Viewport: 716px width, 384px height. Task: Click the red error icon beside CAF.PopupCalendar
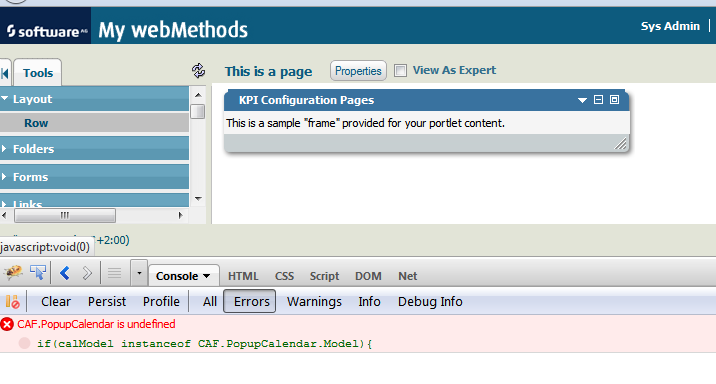point(7,325)
